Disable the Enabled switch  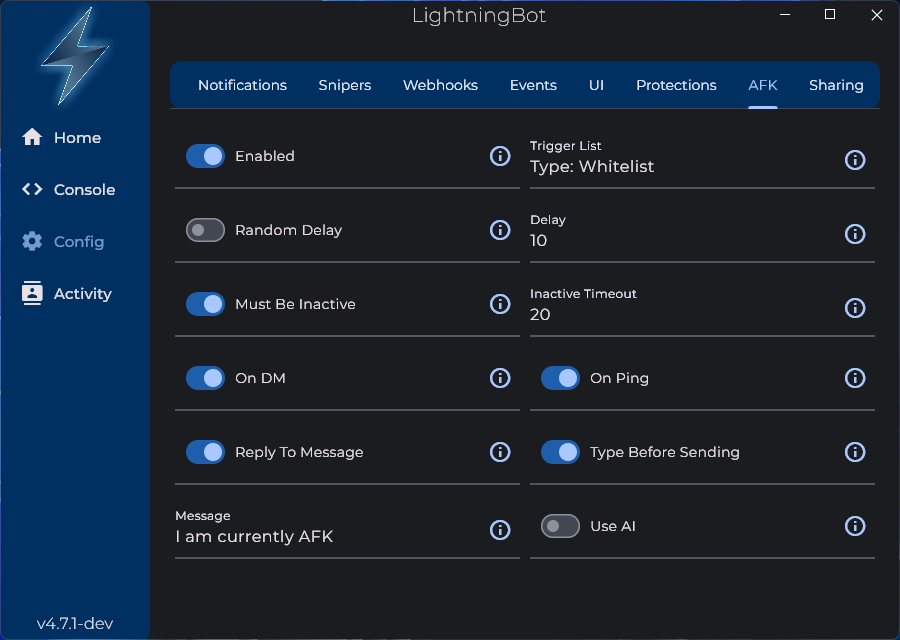205,156
